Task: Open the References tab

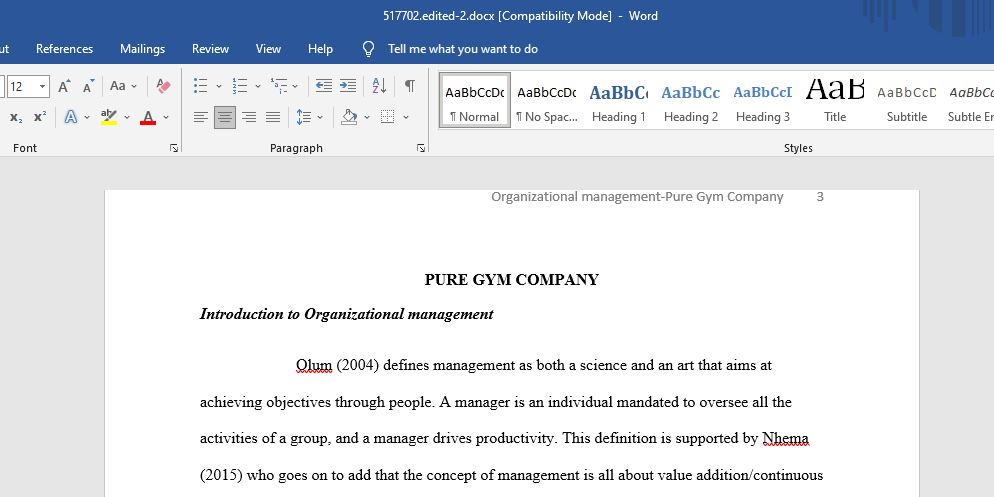Action: tap(65, 49)
